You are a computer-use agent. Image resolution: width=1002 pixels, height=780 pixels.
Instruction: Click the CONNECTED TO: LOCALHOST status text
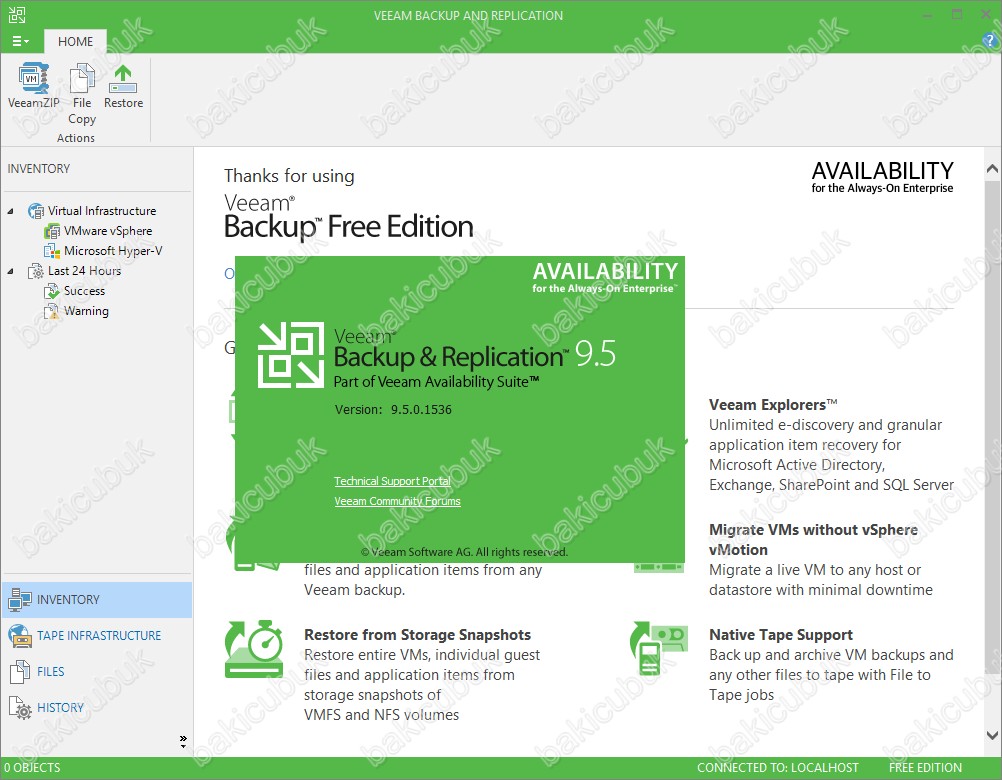click(778, 768)
